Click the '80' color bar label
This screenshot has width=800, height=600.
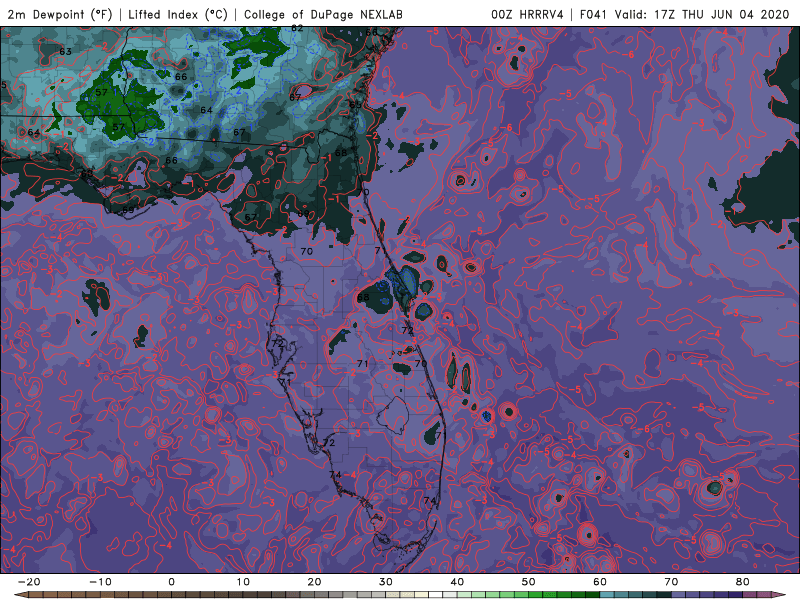pyautogui.click(x=743, y=582)
